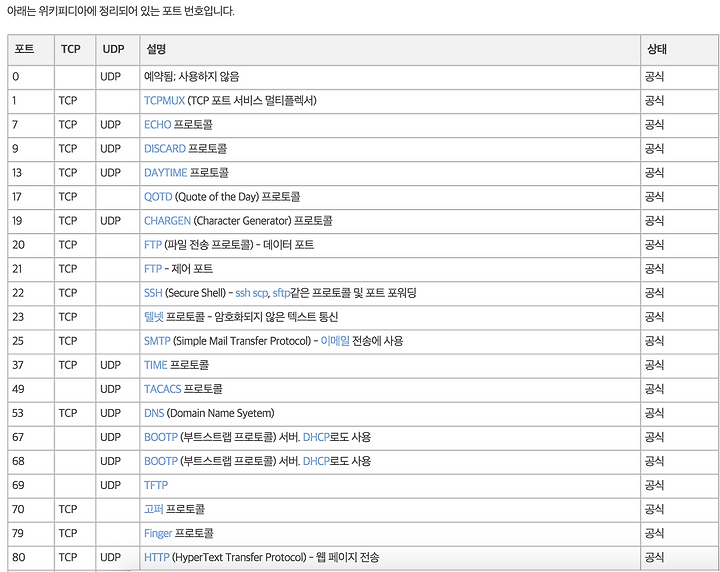Click port number 19 cell

click(x=31, y=221)
